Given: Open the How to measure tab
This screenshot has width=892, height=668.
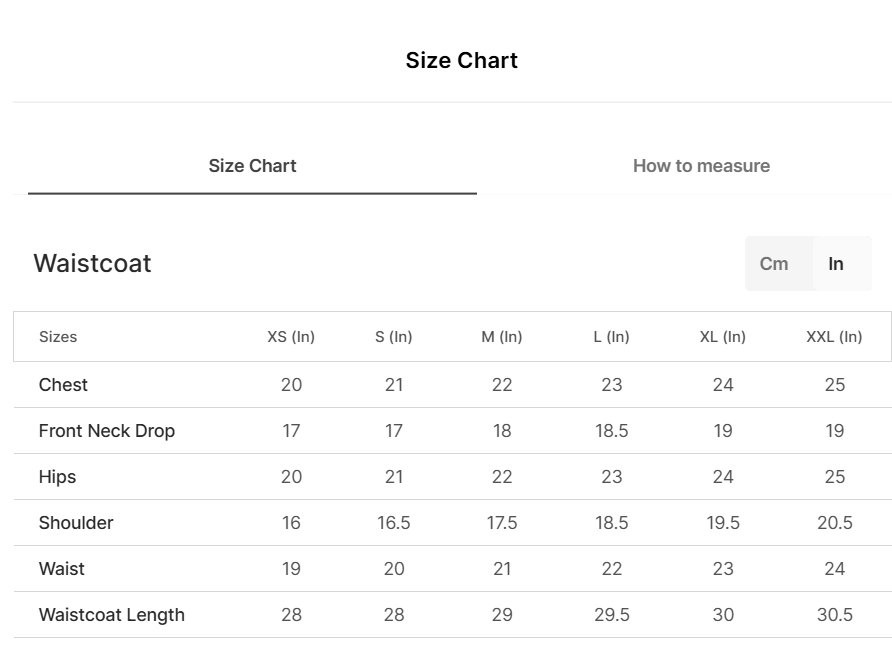Looking at the screenshot, I should click(701, 166).
